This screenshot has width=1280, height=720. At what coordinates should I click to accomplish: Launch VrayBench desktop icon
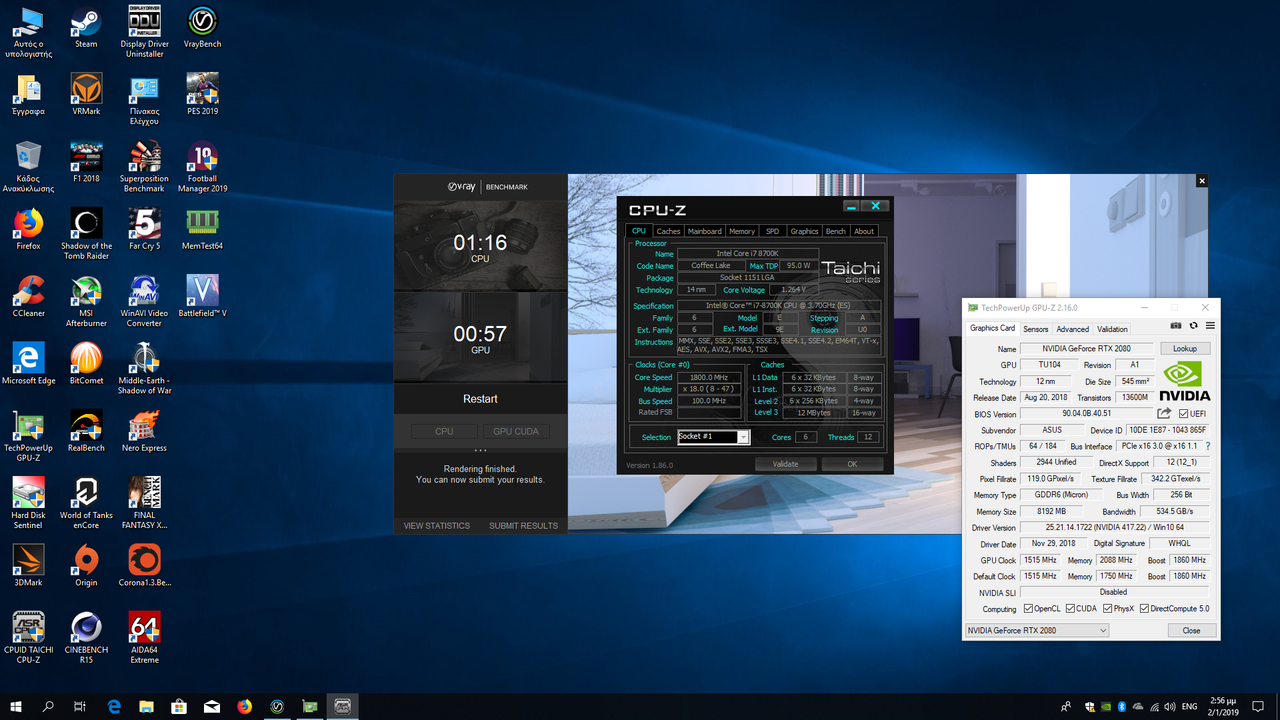(x=203, y=27)
